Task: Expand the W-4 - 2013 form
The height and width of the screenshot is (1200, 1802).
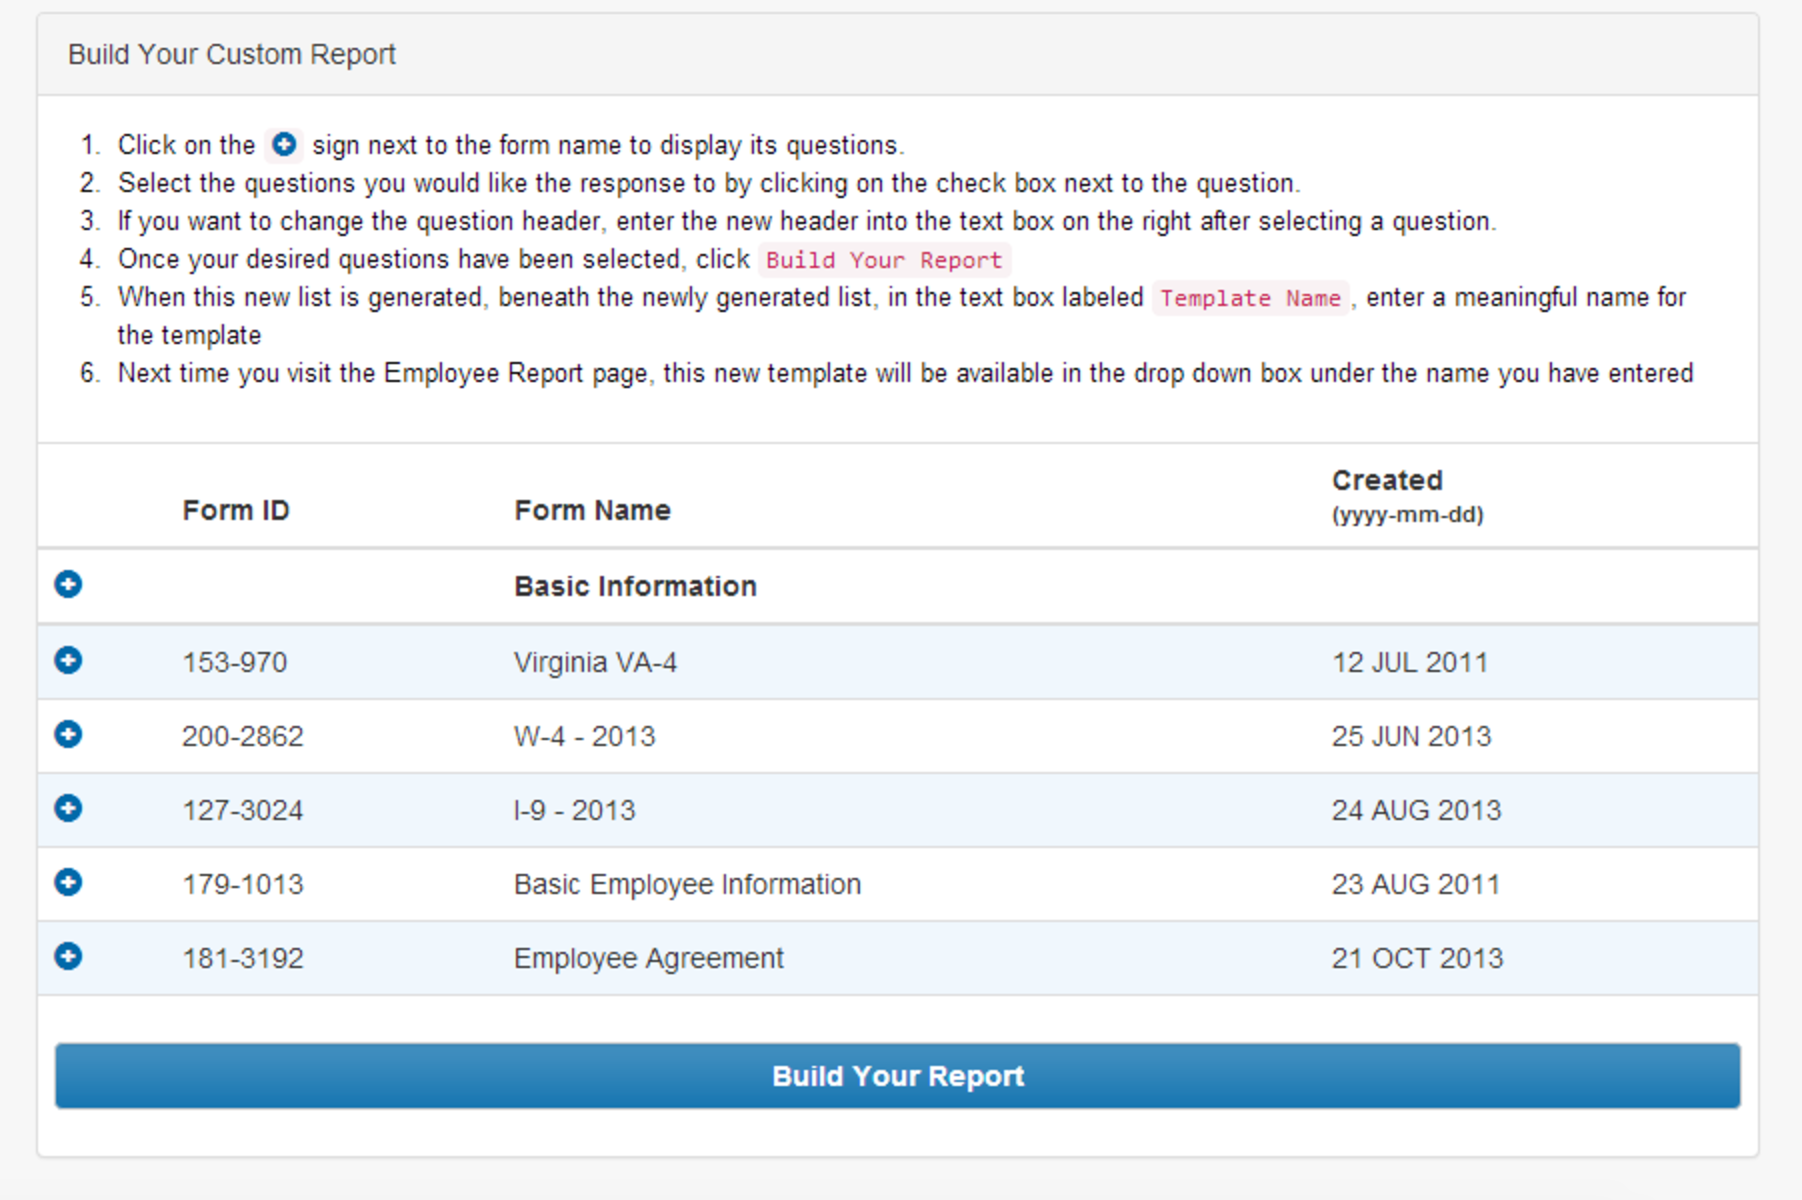Action: [x=68, y=735]
